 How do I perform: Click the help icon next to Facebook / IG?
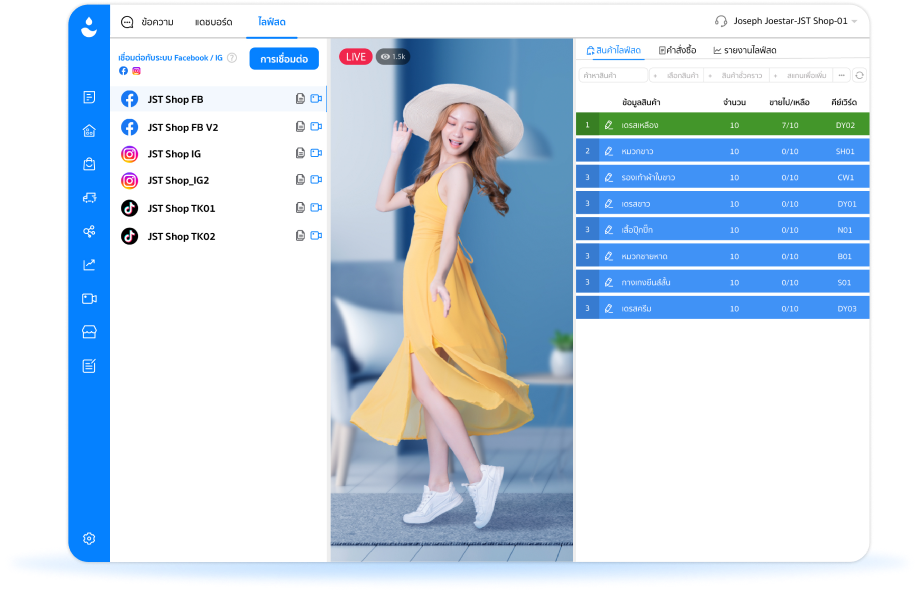232,57
